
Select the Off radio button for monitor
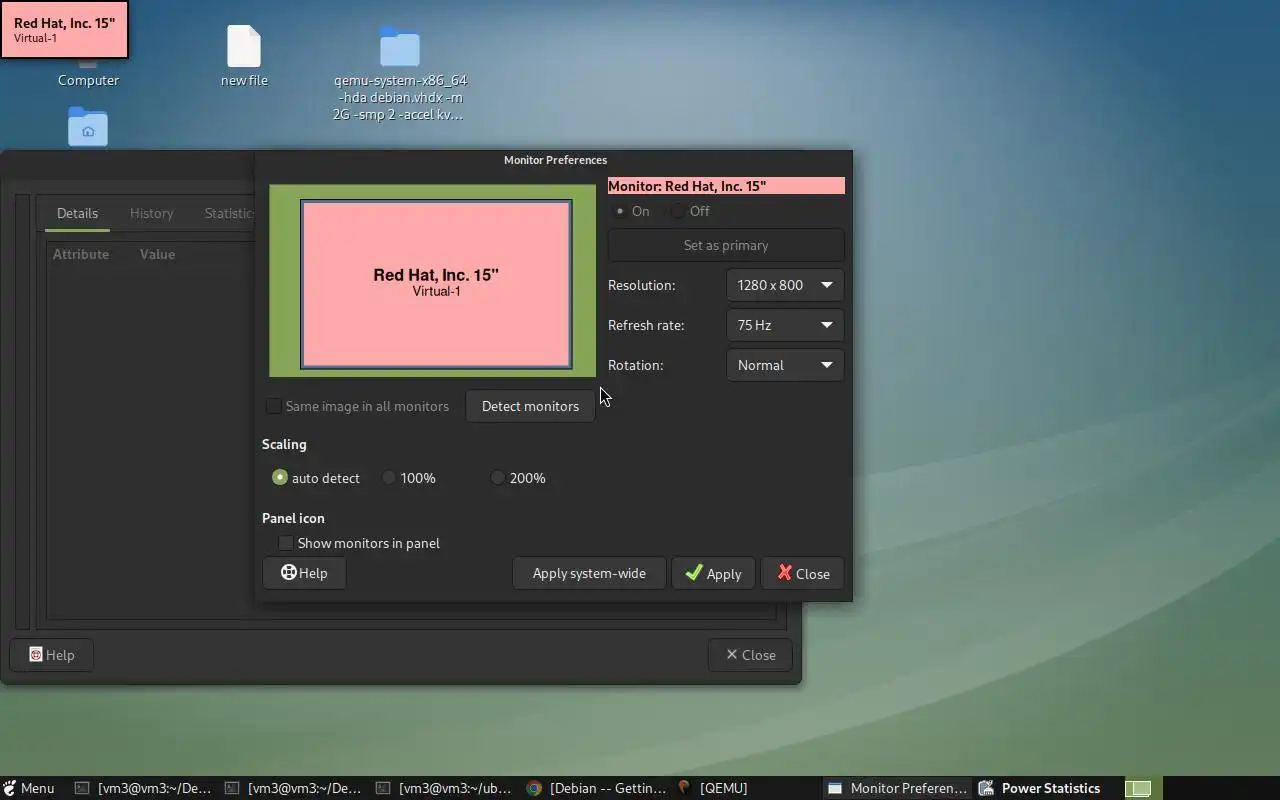click(x=679, y=211)
